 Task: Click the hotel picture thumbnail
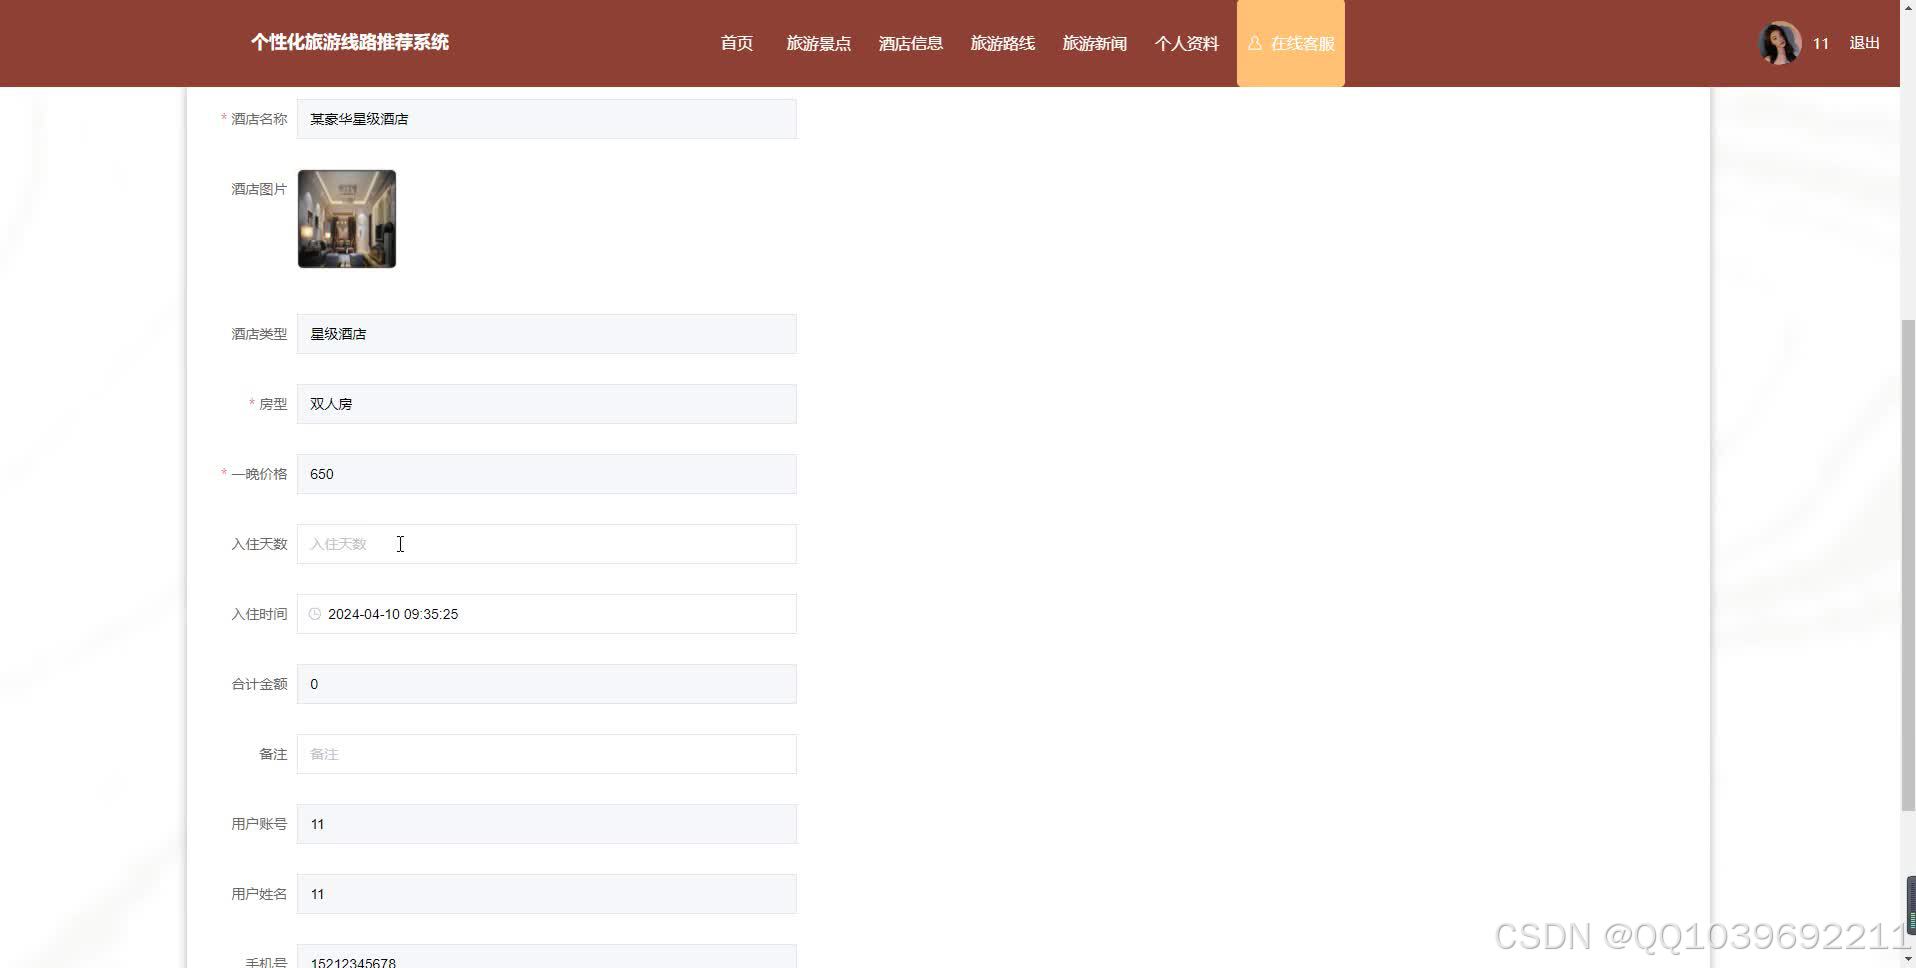[x=346, y=219]
